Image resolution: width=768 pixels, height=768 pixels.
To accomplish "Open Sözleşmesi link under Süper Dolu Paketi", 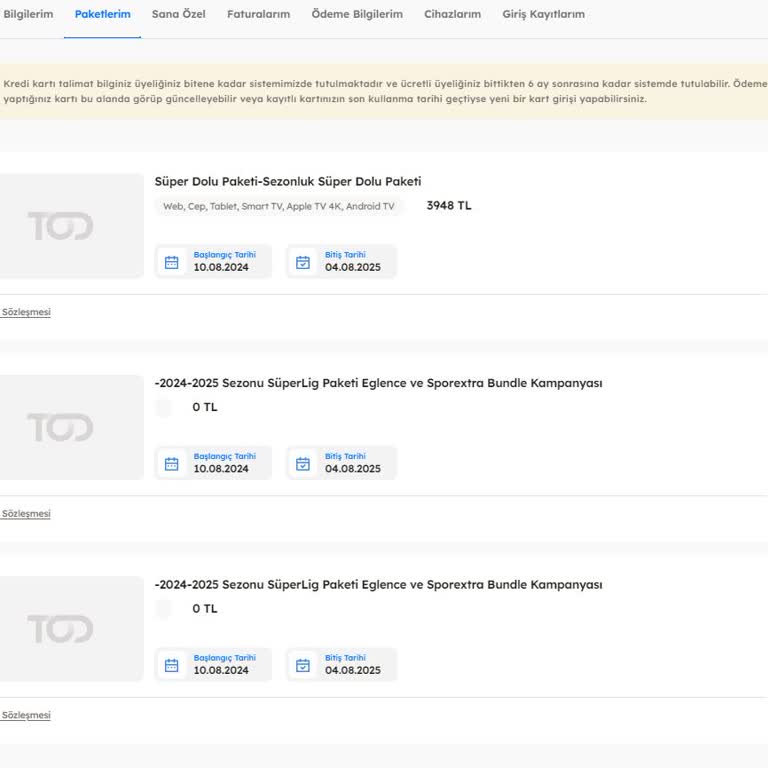I will 26,312.
